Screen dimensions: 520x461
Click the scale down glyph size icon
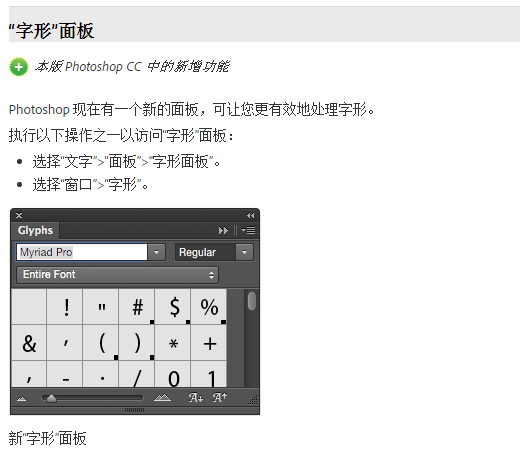196,397
